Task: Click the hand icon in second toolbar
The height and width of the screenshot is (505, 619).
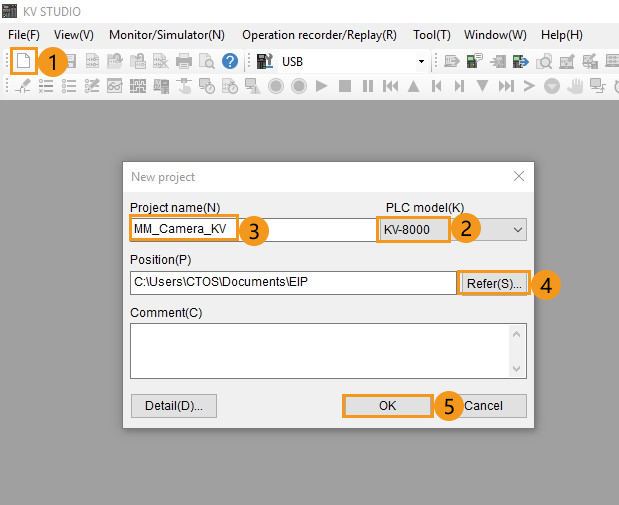Action: point(575,87)
